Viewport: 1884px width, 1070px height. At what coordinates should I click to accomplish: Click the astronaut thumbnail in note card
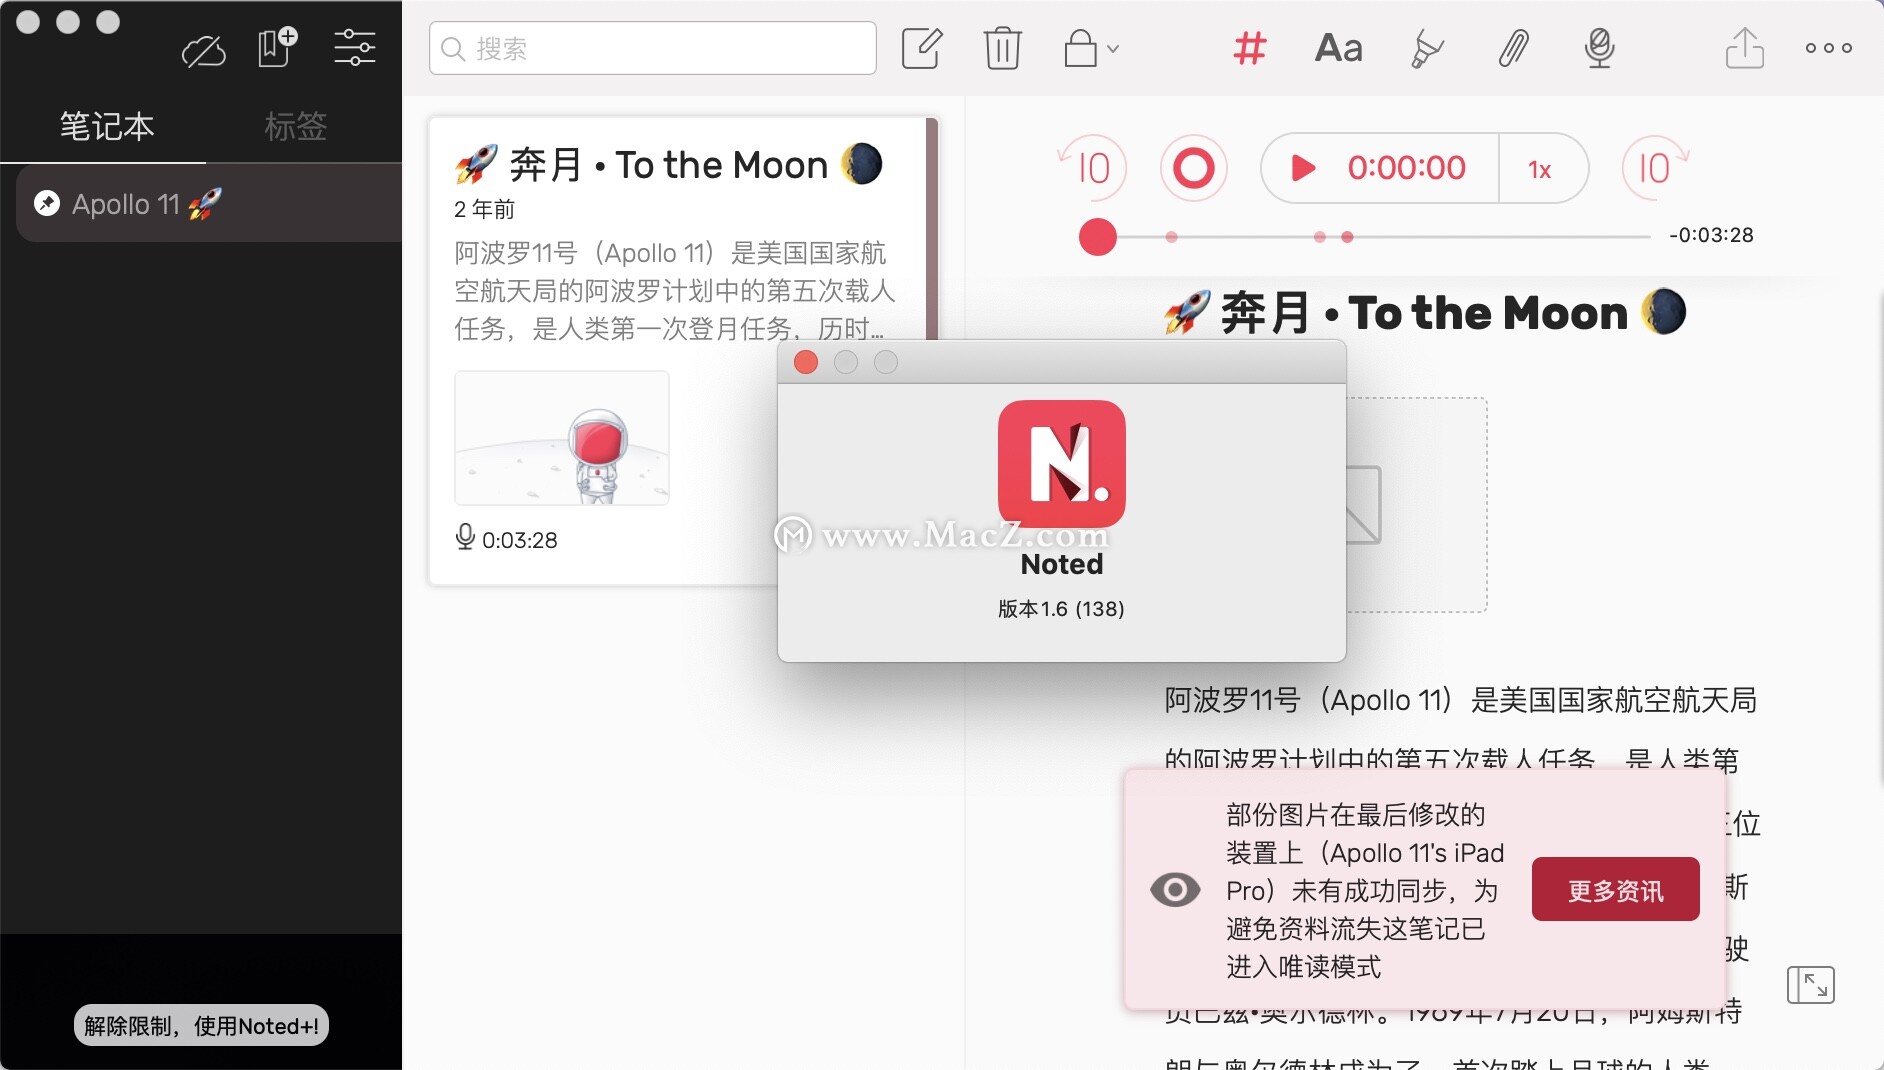click(x=562, y=438)
